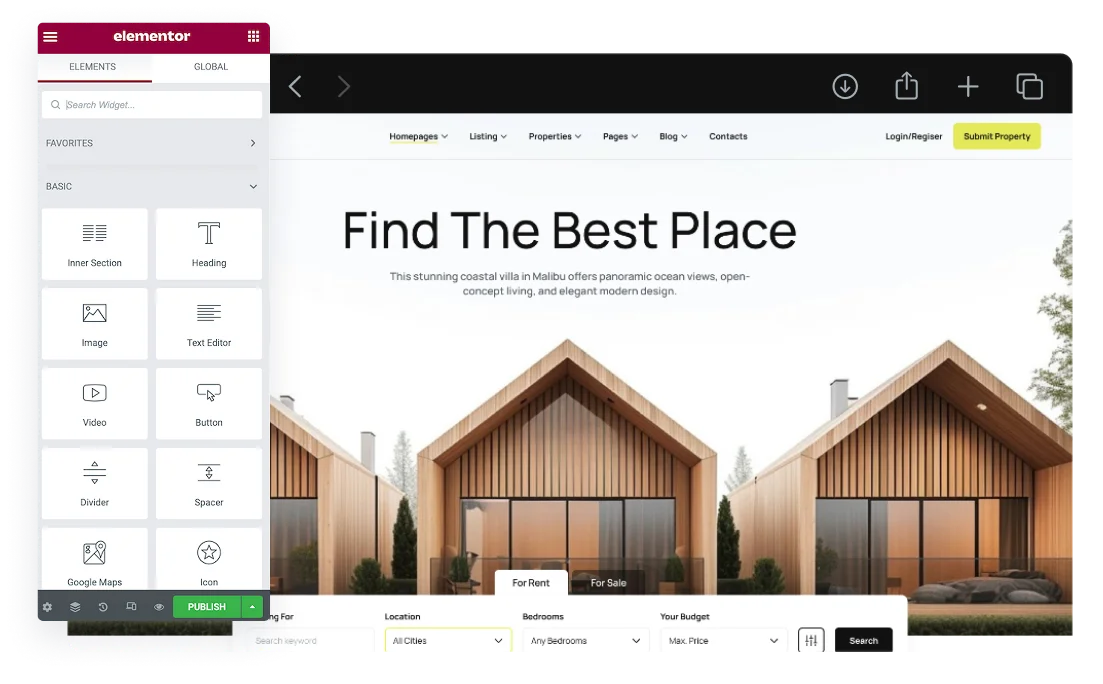This screenshot has width=1103, height=684.
Task: Open the revision History icon
Action: pos(103,607)
